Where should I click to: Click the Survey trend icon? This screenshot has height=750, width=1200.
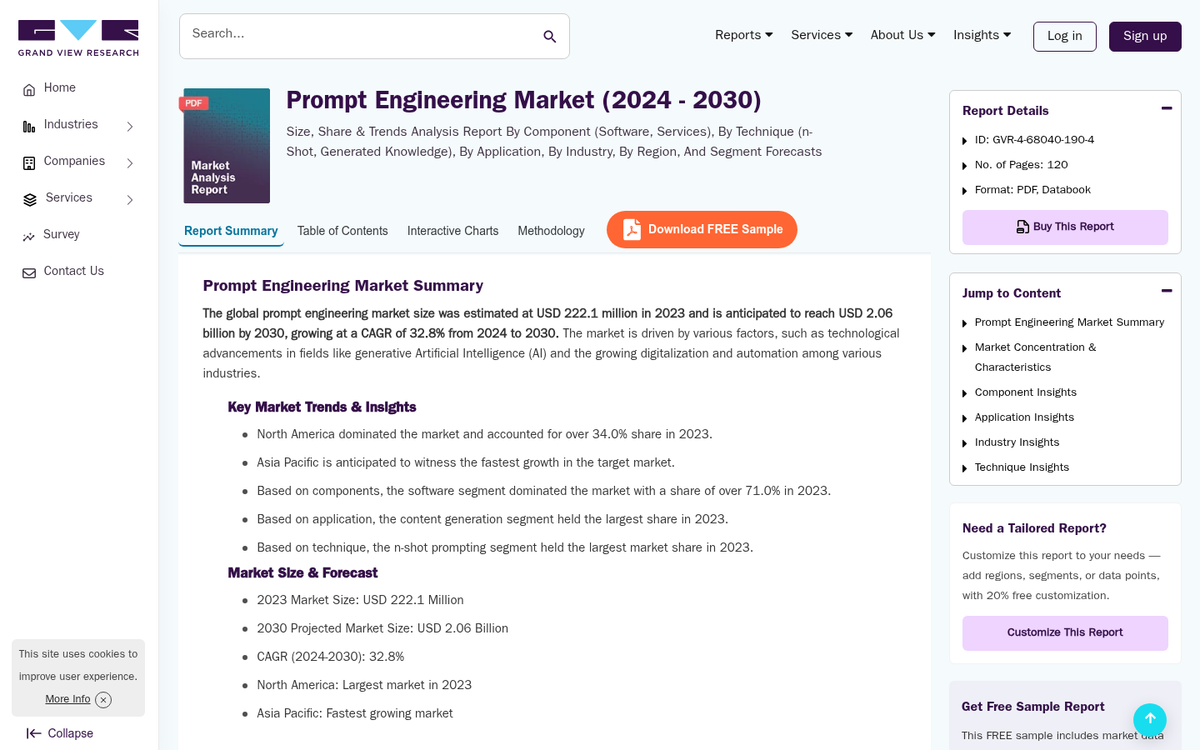click(29, 236)
